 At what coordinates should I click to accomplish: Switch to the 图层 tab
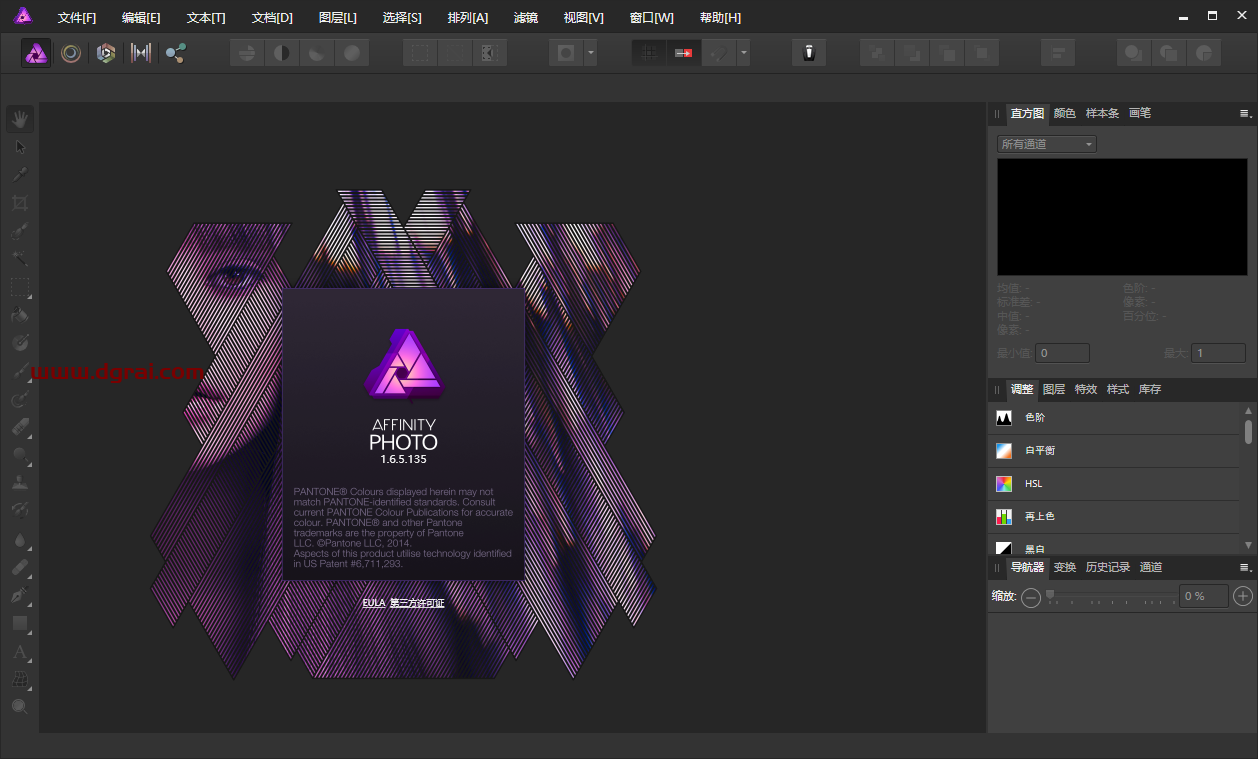(x=1054, y=390)
